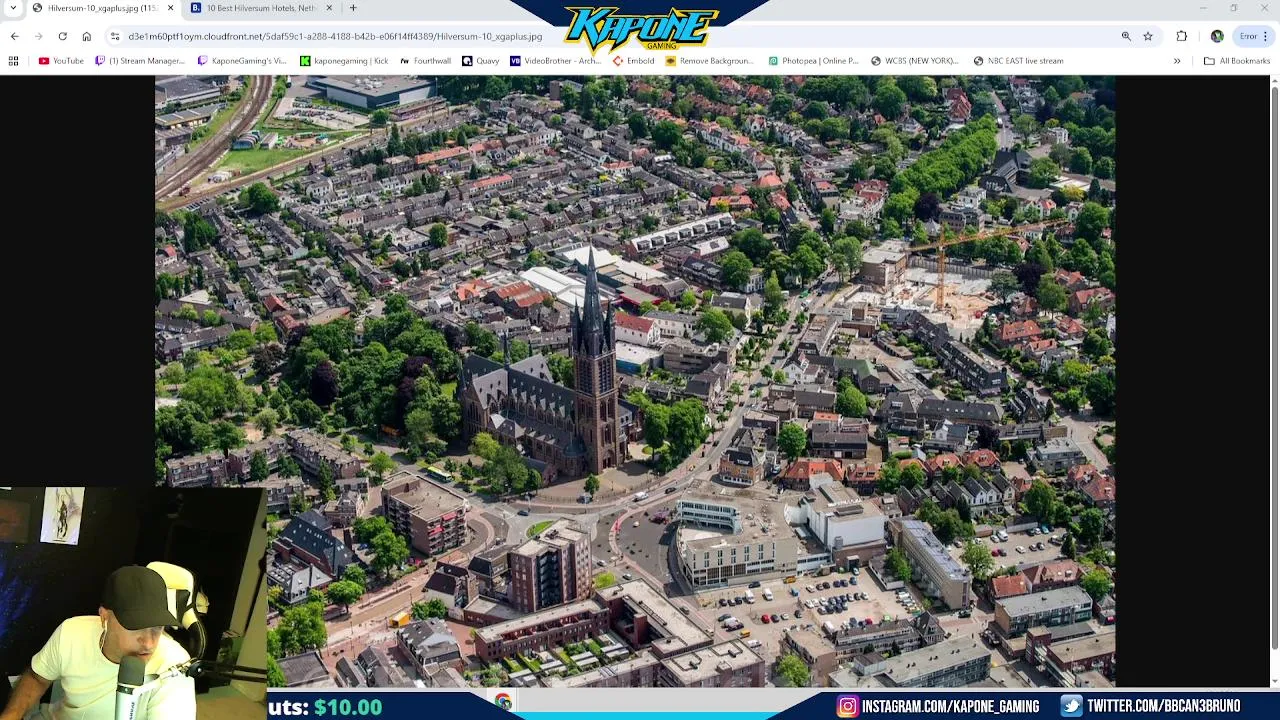Open the All Bookmarks folder
1280x720 pixels.
1236,61
